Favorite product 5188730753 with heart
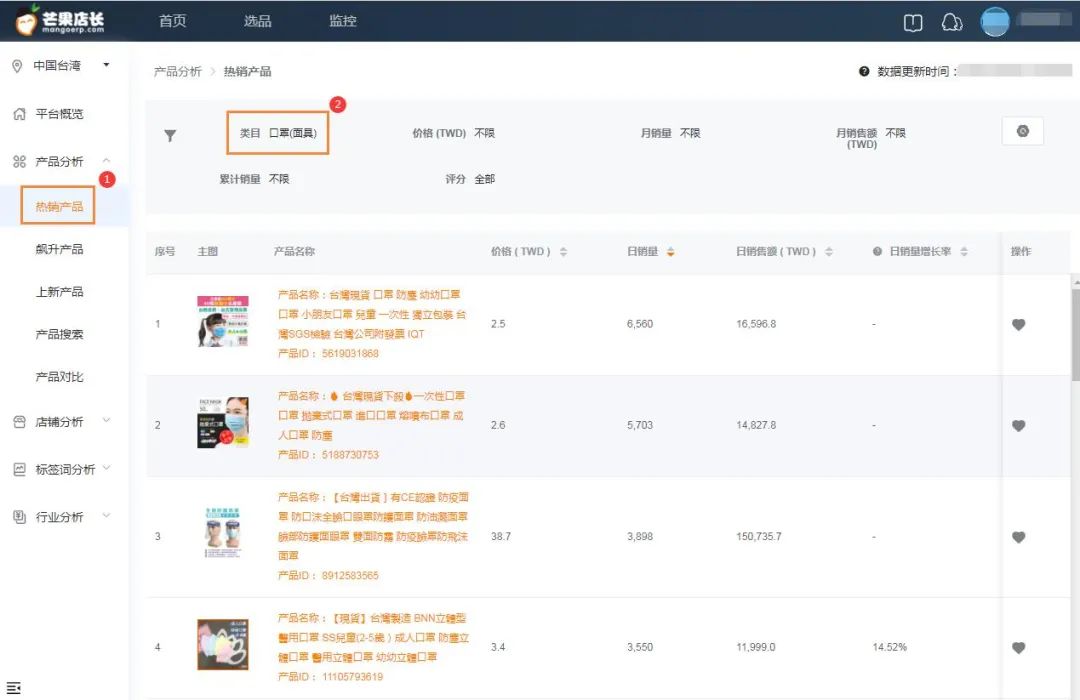The height and width of the screenshot is (700, 1080). [1019, 426]
